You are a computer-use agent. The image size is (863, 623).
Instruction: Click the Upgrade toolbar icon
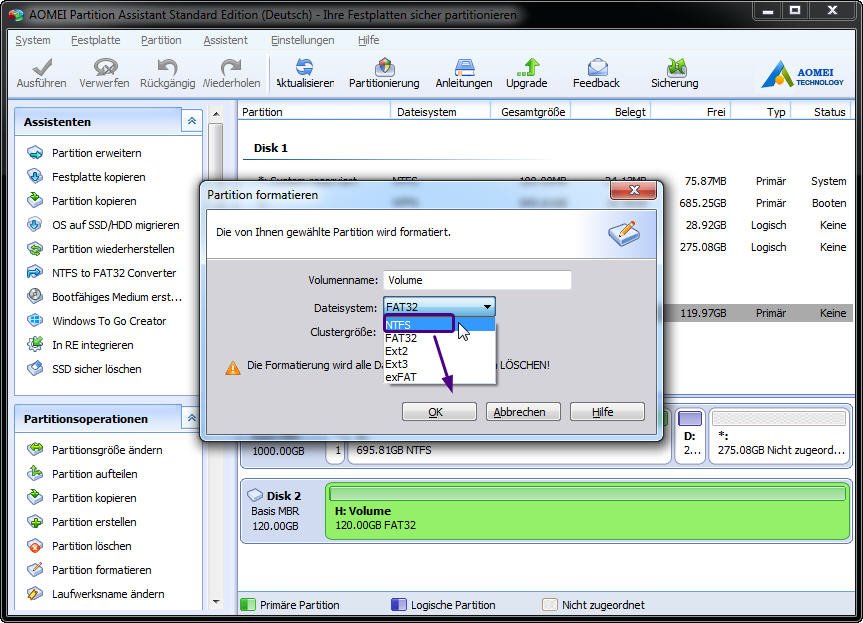(x=527, y=67)
